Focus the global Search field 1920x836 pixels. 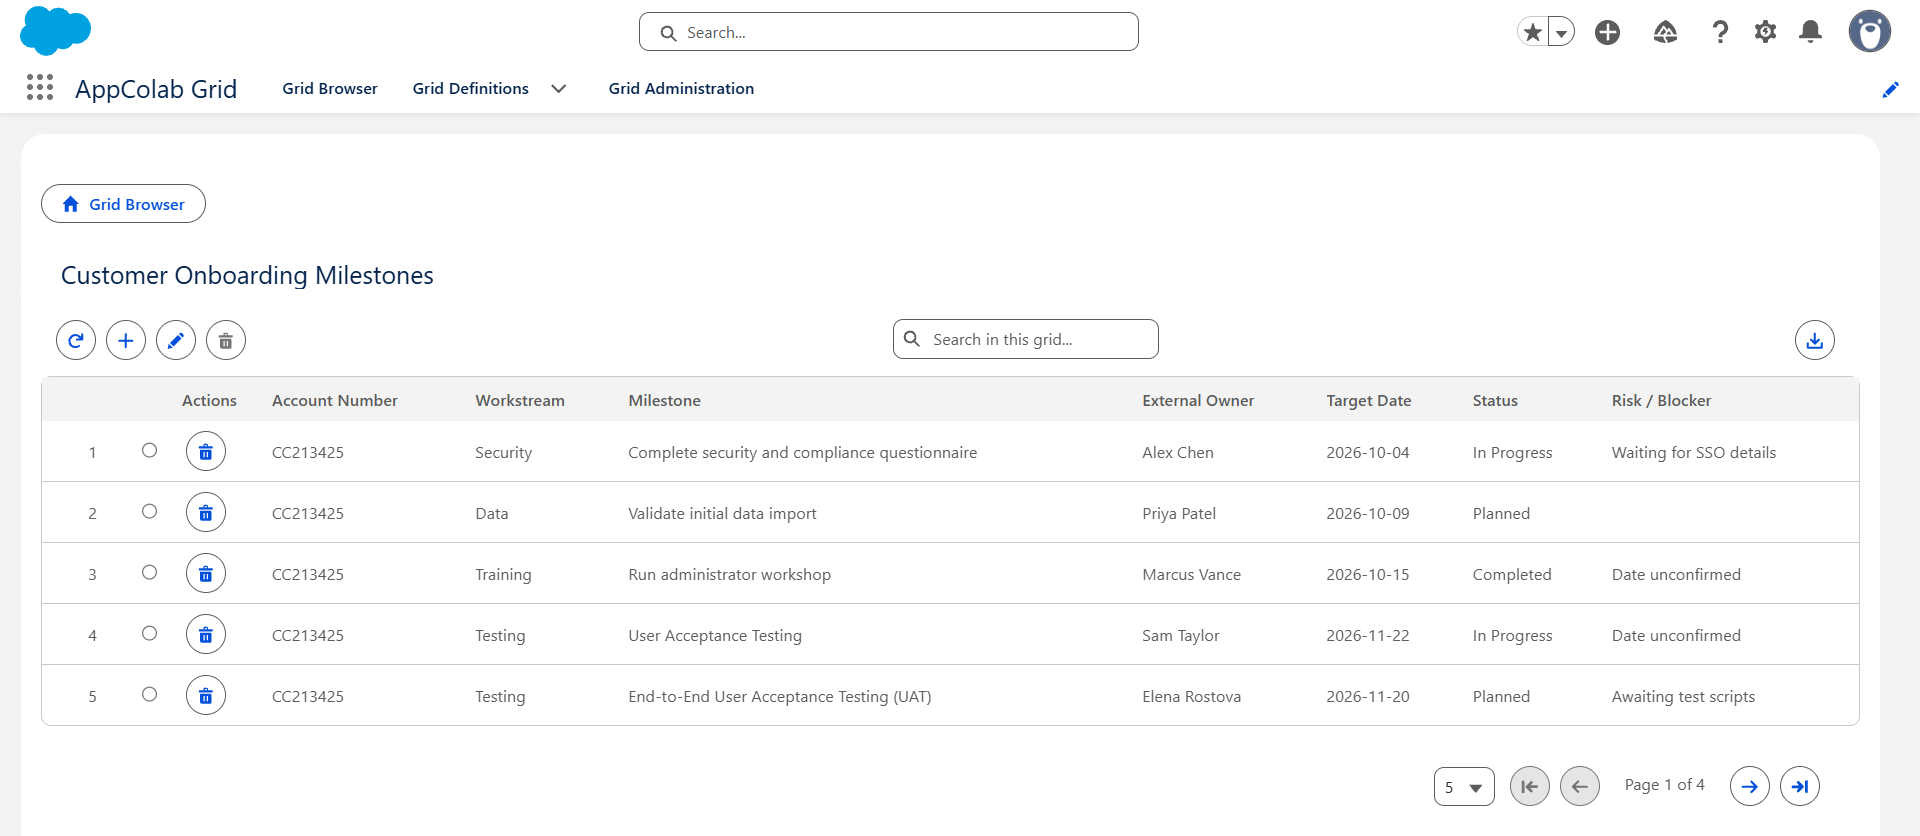coord(889,32)
